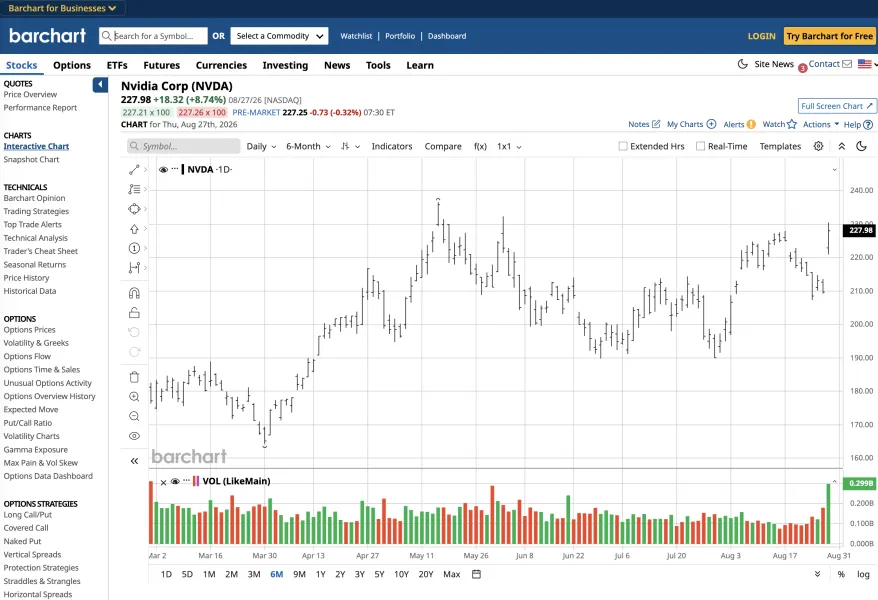Select the 3M time range tab
This screenshot has width=878, height=600.
pos(254,574)
